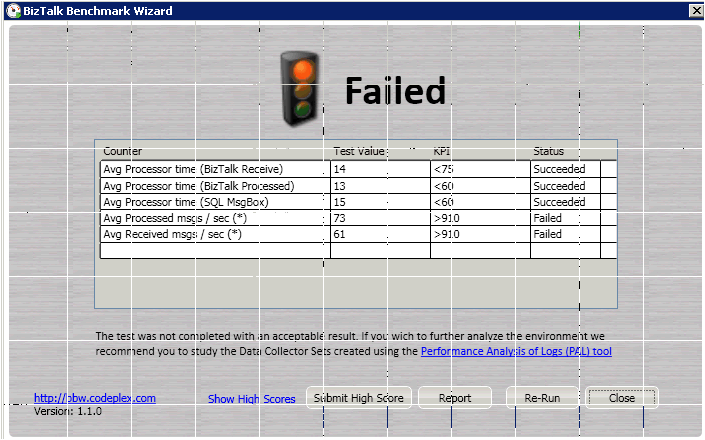Image resolution: width=705 pixels, height=440 pixels.
Task: Open the Report button
Action: (455, 398)
